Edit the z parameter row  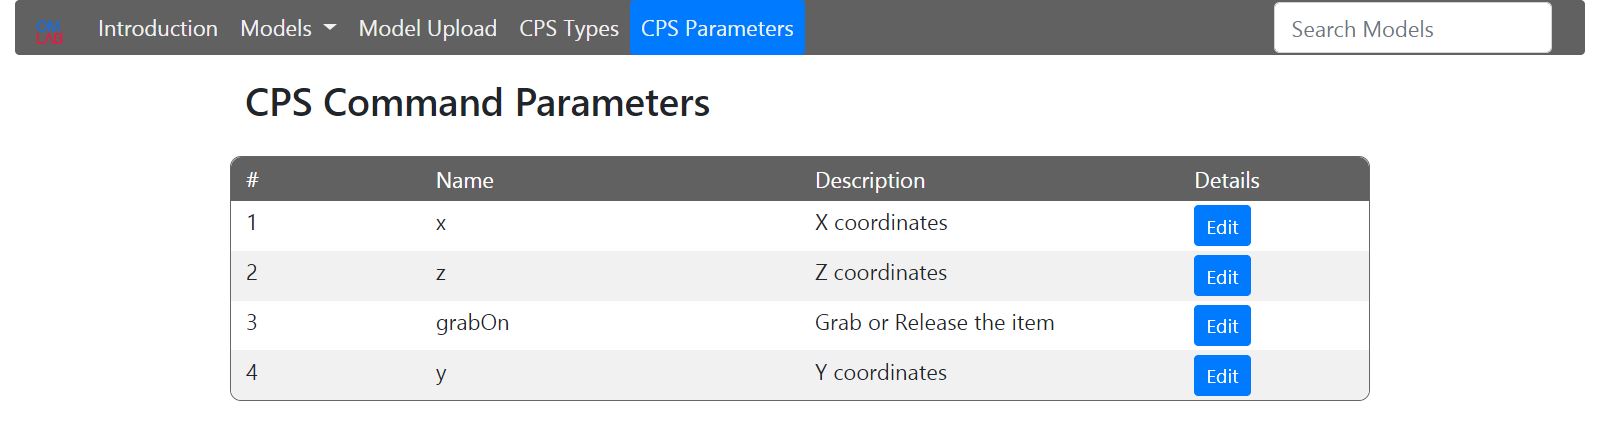pyautogui.click(x=1222, y=276)
